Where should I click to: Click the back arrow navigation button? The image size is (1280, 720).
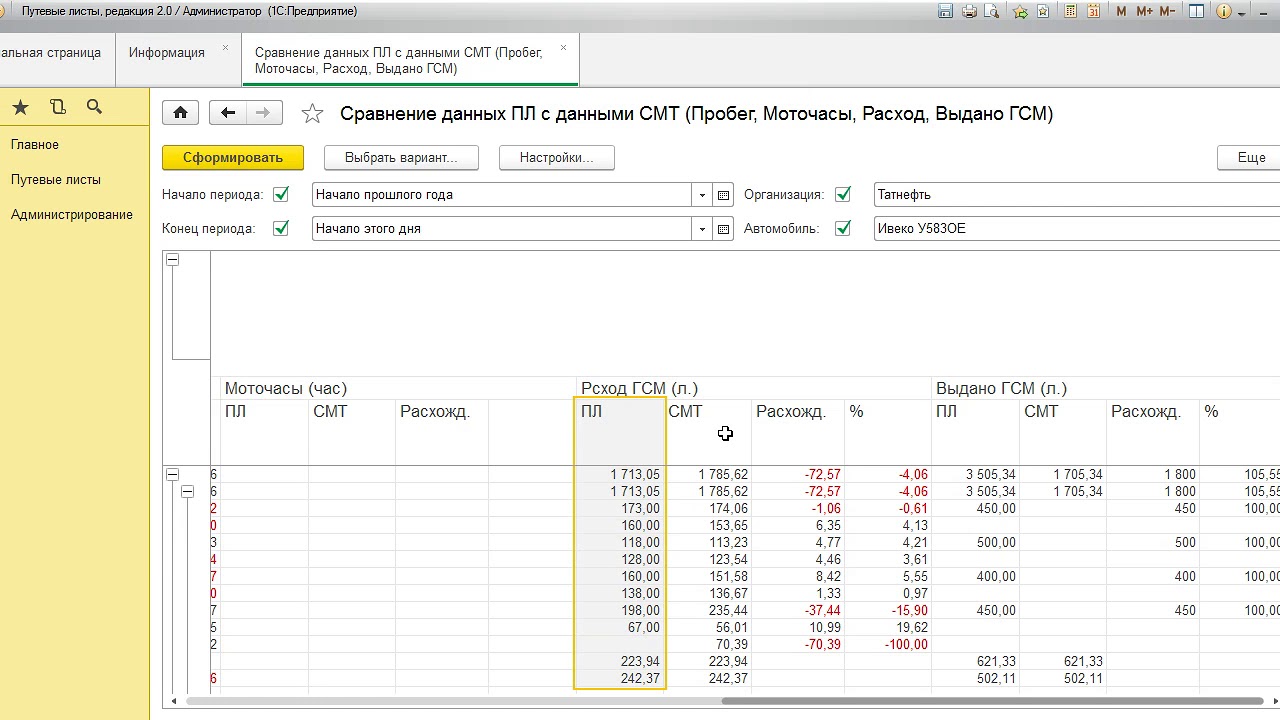coord(228,113)
